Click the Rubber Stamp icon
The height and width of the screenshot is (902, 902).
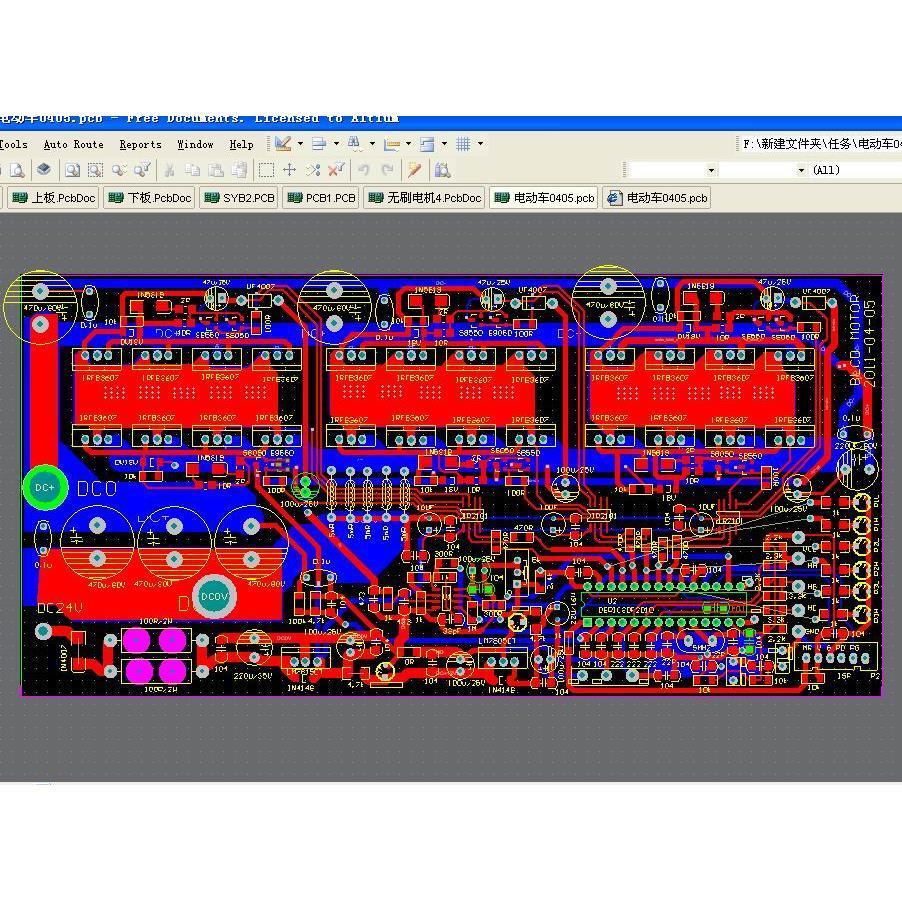tap(239, 170)
